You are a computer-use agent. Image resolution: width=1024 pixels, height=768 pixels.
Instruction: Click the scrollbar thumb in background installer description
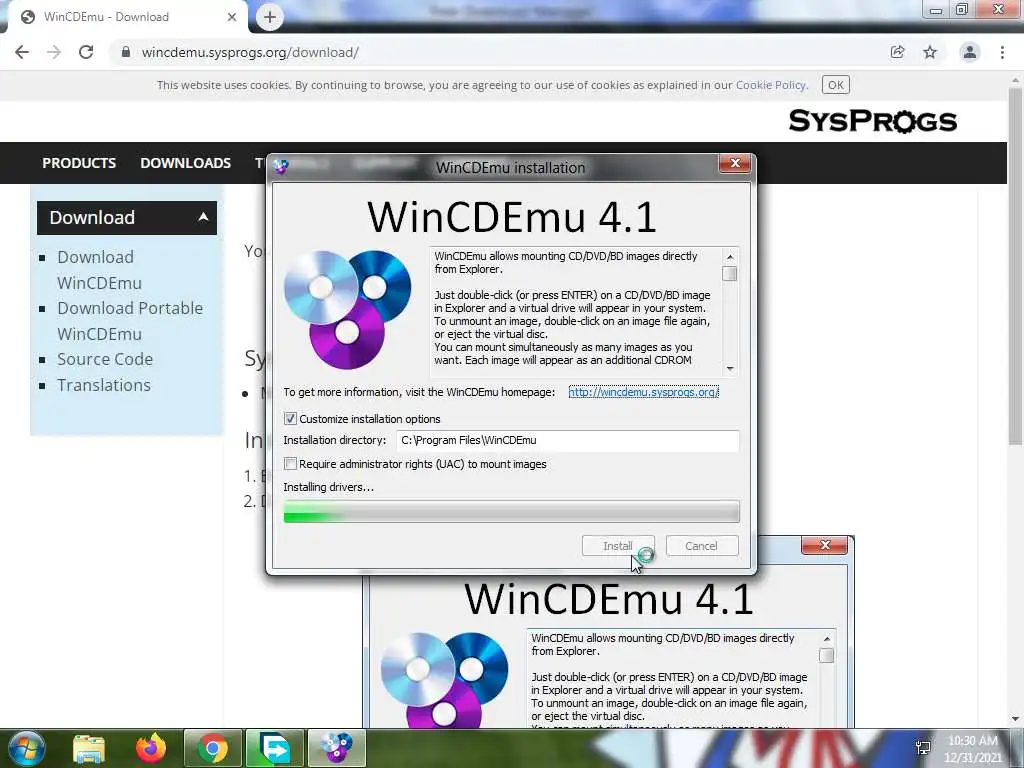coord(826,655)
